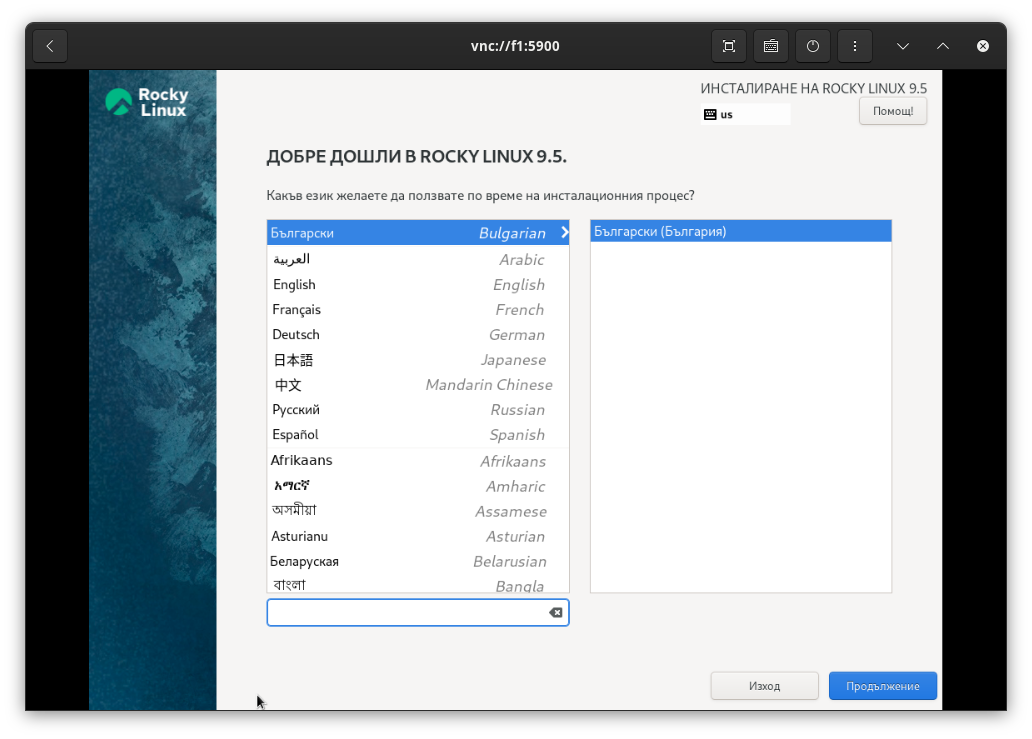Focus the language search input field

pos(405,613)
